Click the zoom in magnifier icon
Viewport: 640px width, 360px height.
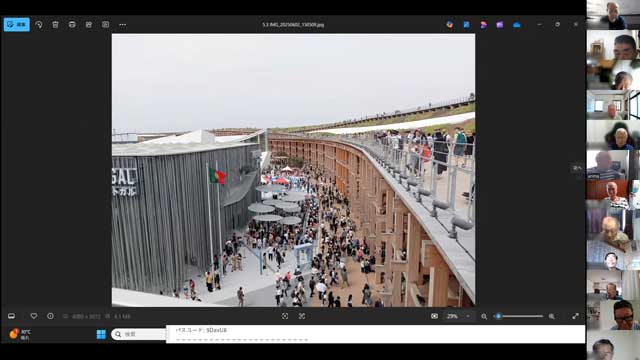(x=552, y=316)
